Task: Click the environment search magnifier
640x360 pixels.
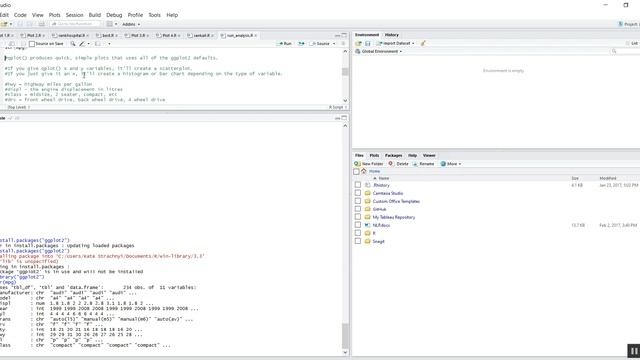Action: pyautogui.click(x=613, y=51)
